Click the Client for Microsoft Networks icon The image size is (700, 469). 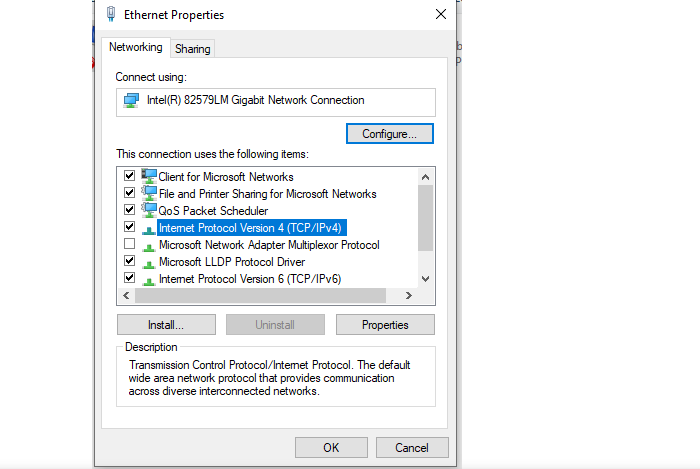tap(149, 176)
